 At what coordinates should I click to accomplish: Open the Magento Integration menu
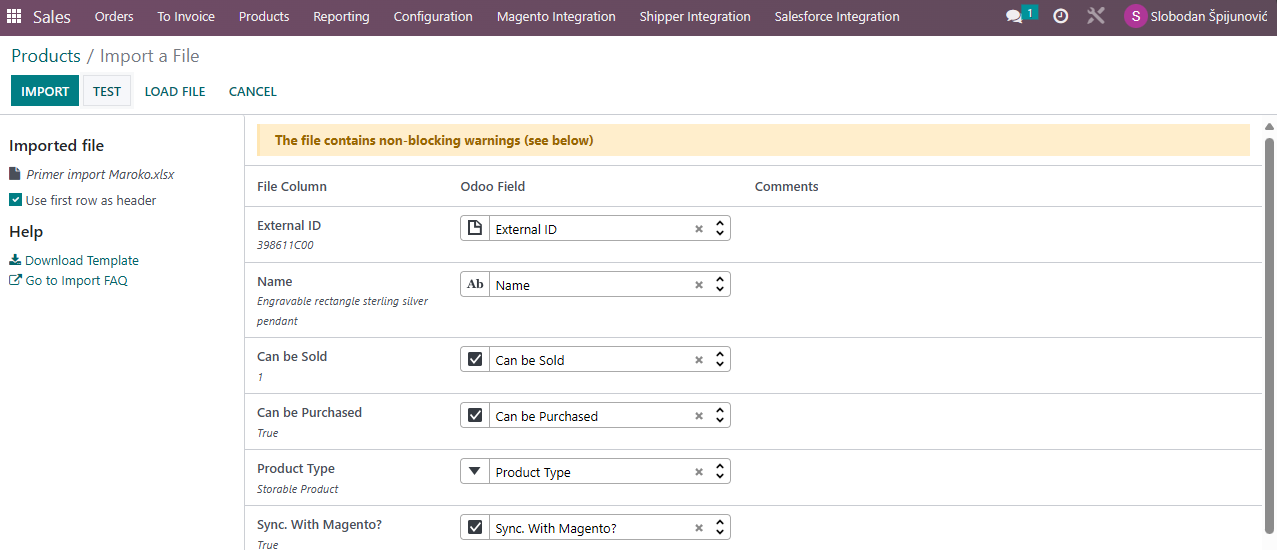[556, 17]
